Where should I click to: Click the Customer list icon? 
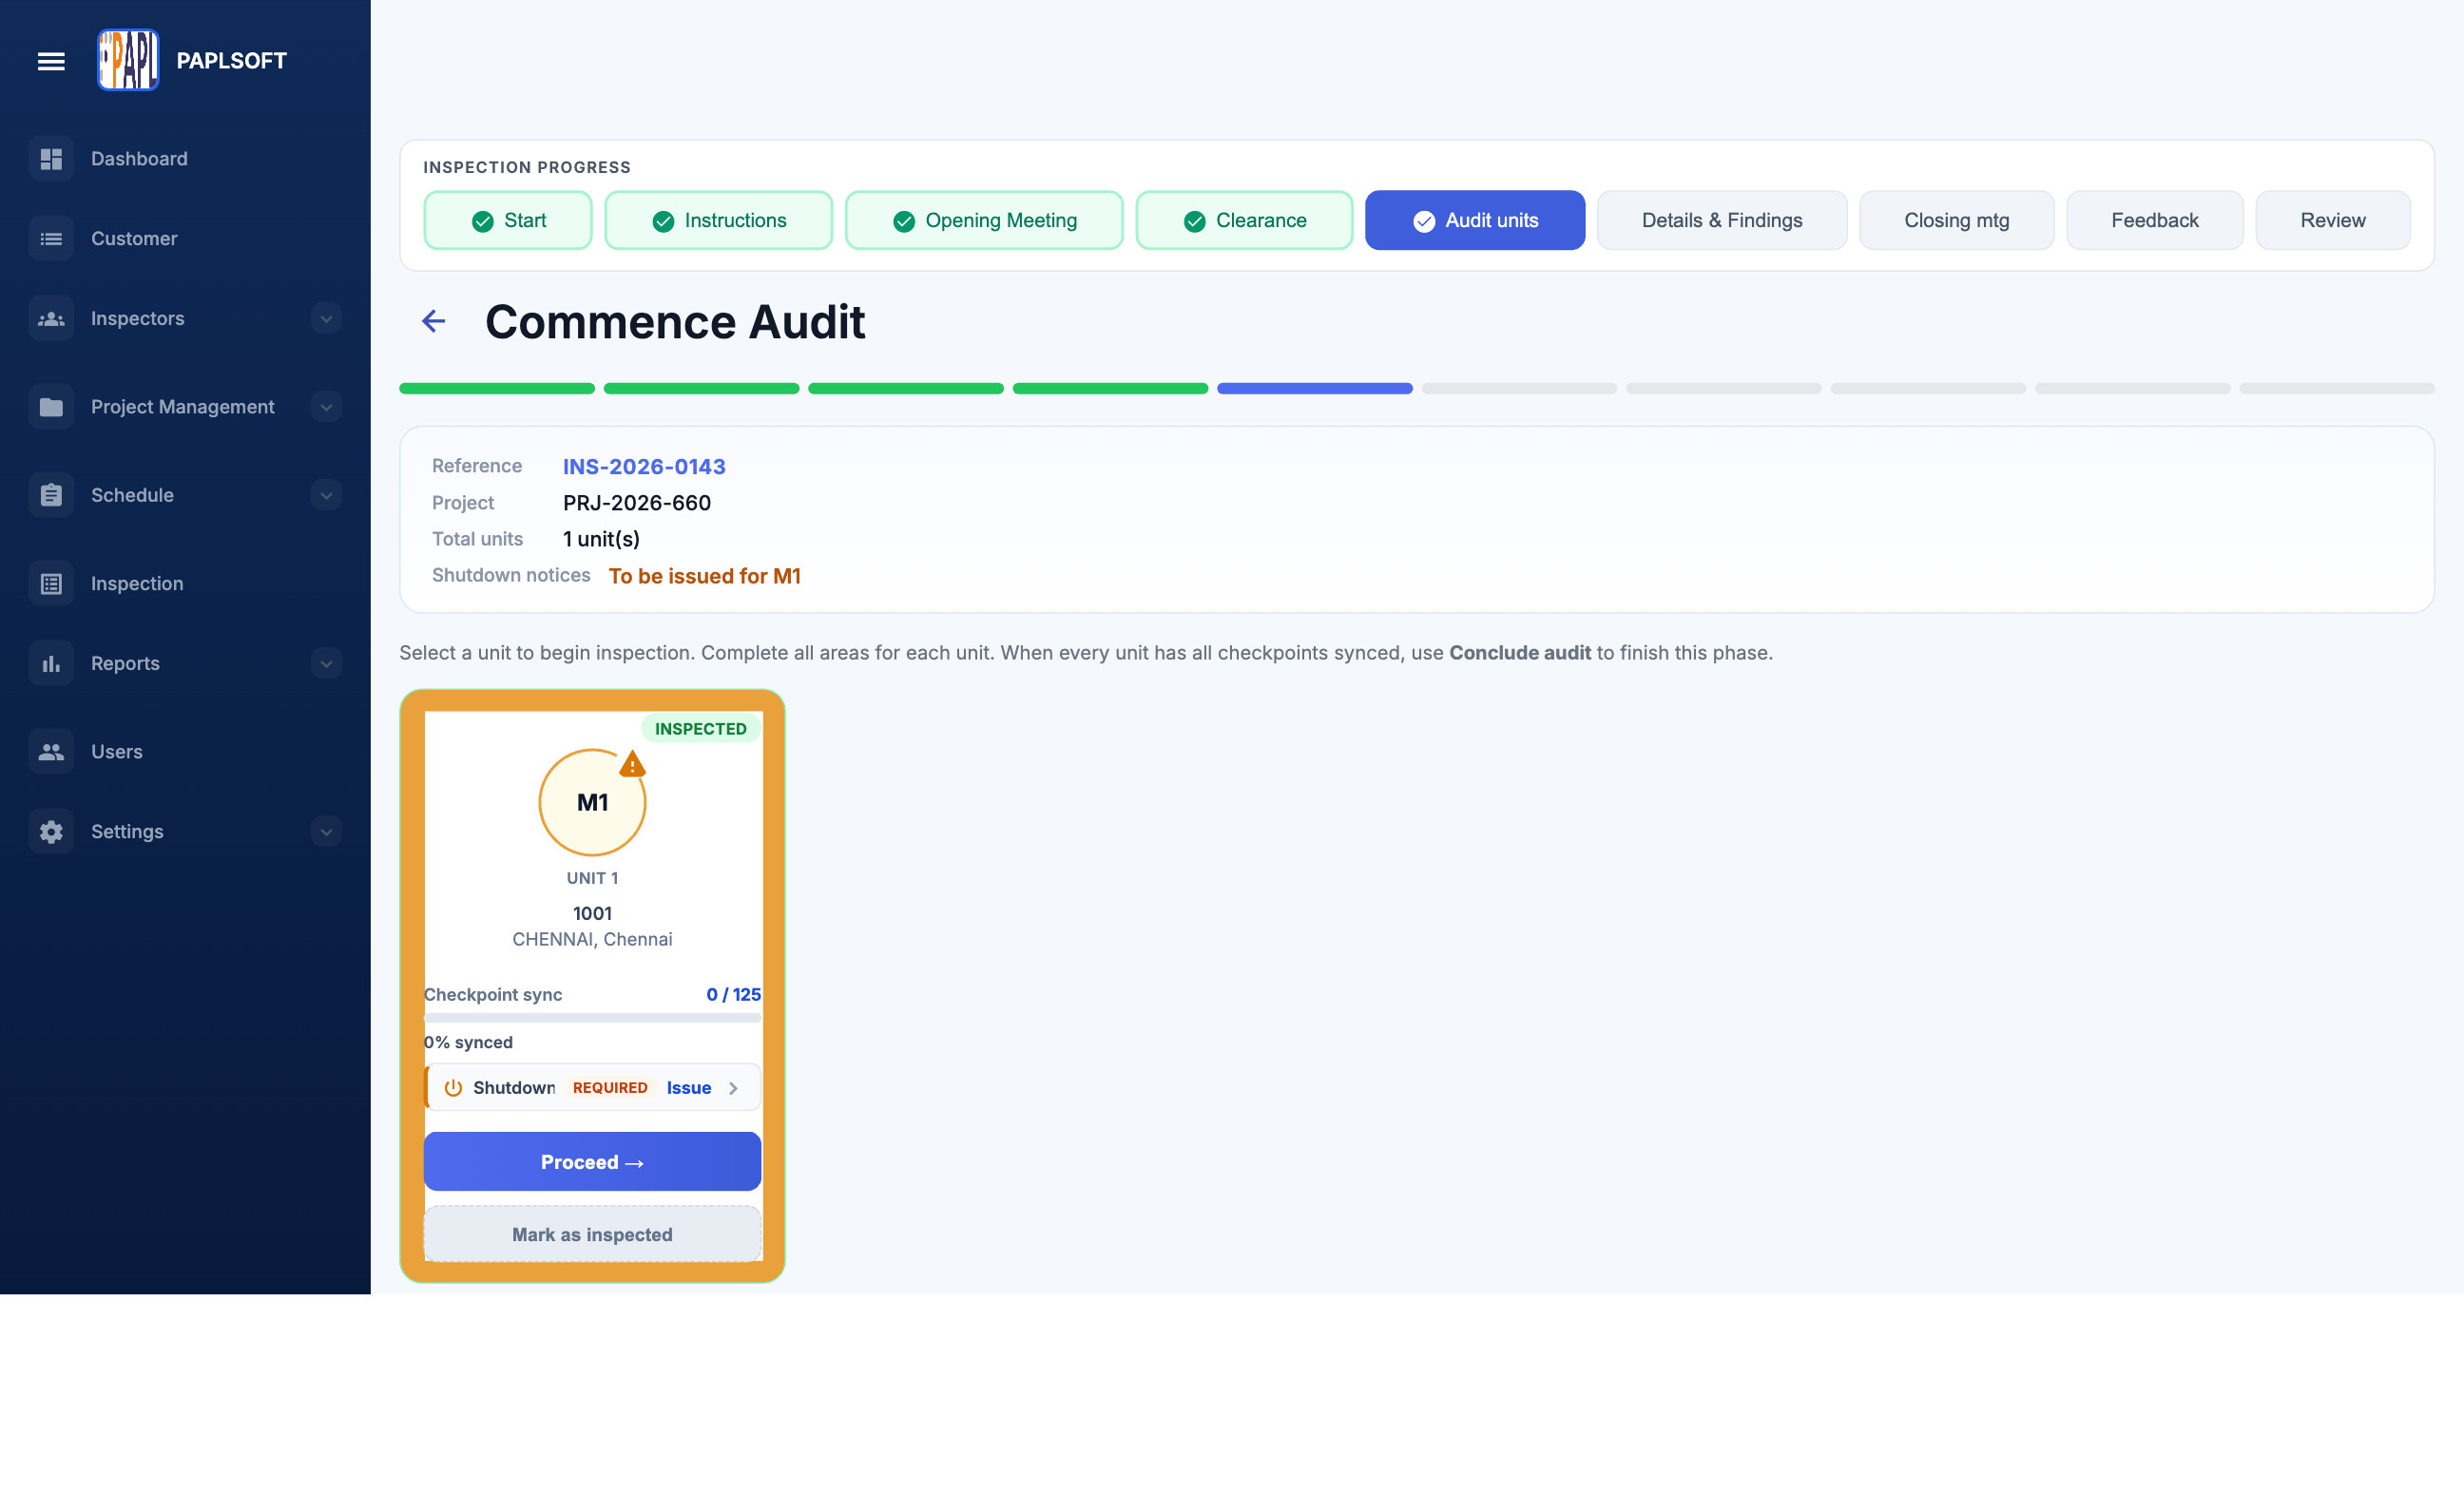click(51, 239)
